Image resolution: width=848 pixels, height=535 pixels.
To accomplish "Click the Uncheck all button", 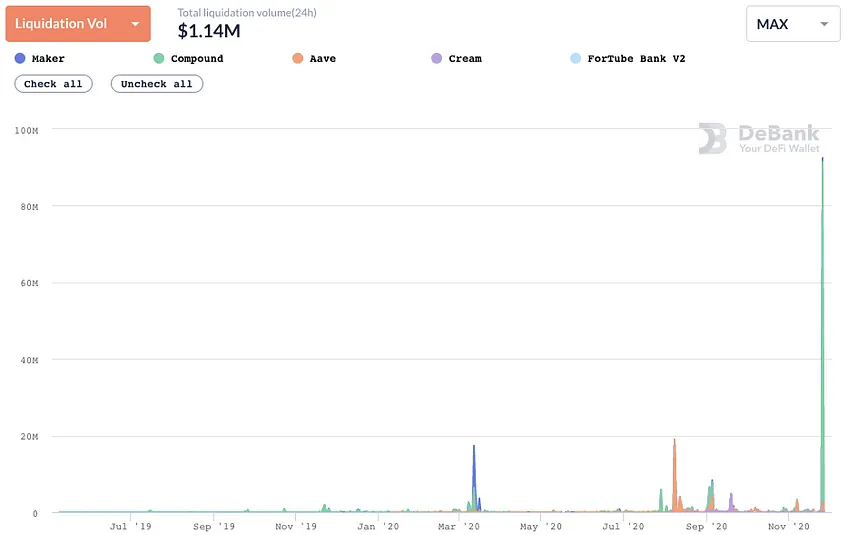I will [157, 84].
